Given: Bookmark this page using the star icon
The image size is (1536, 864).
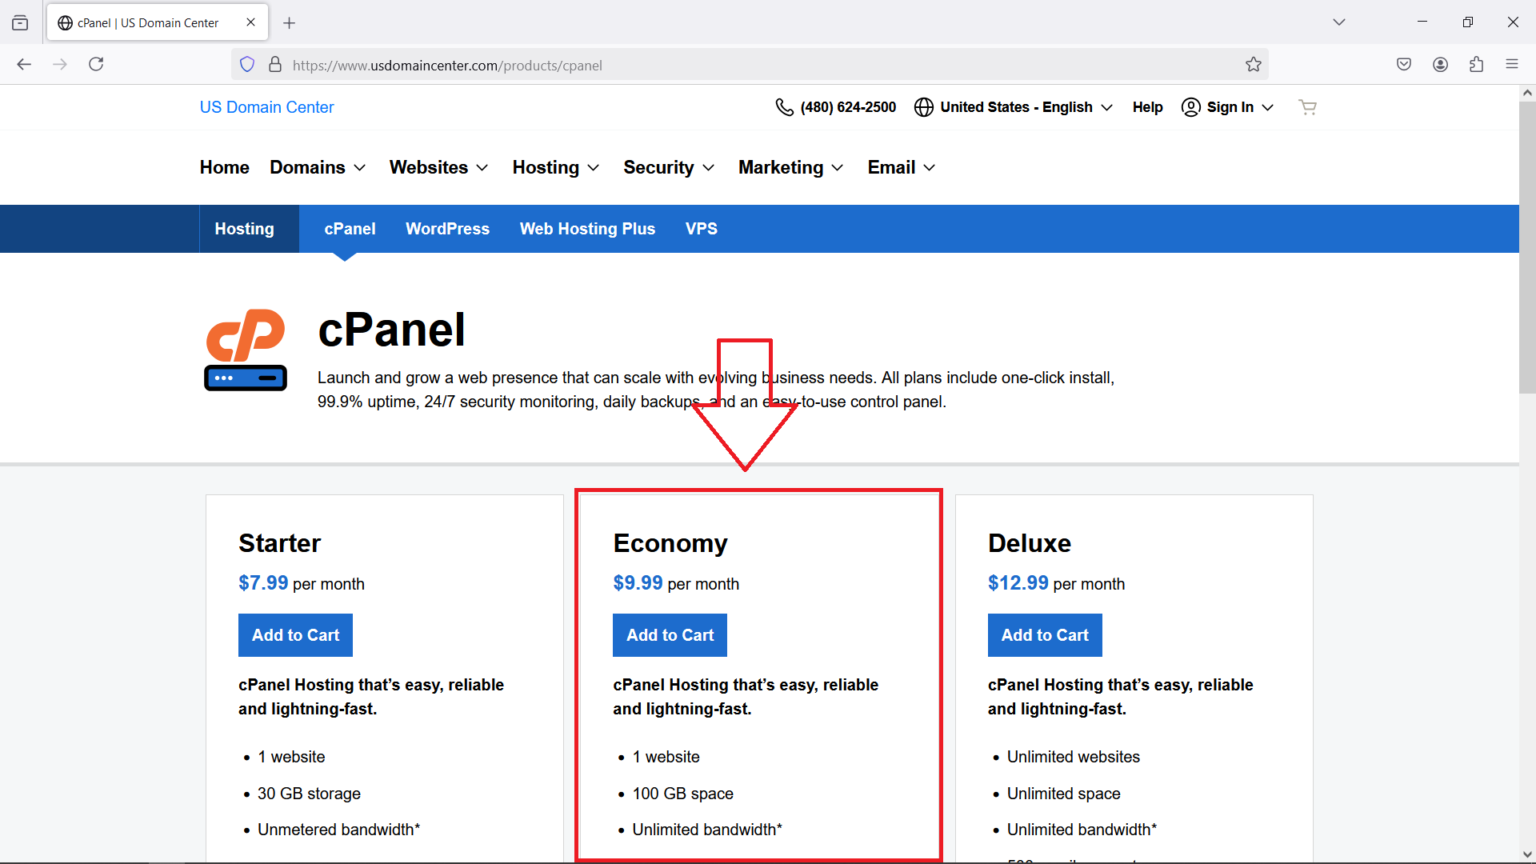Looking at the screenshot, I should click(x=1253, y=64).
